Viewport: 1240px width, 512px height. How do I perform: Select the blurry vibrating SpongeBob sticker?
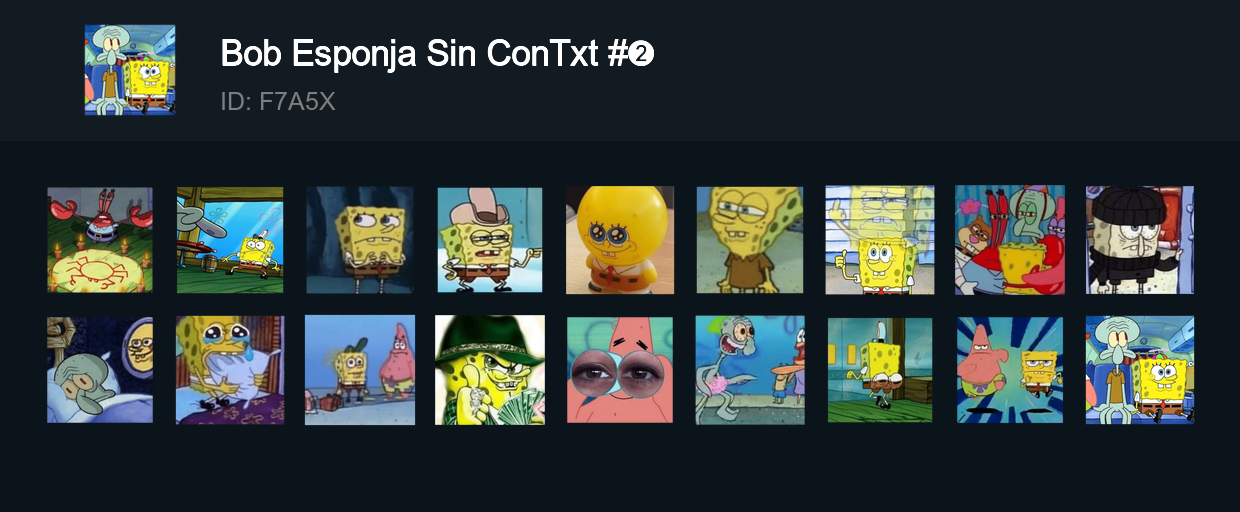pos(880,240)
